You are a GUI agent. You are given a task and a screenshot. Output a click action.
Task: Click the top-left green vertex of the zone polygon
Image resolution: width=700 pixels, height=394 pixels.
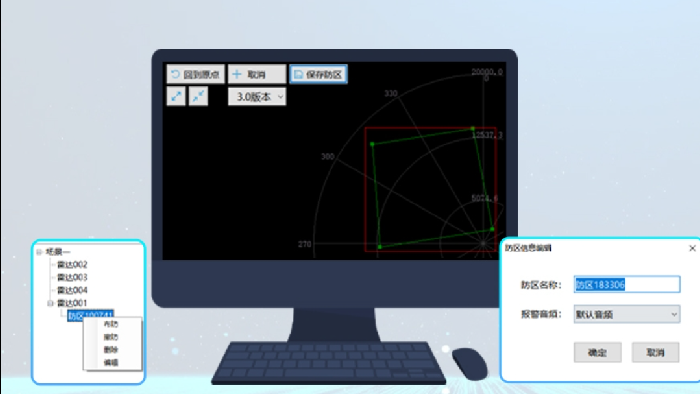[372, 144]
